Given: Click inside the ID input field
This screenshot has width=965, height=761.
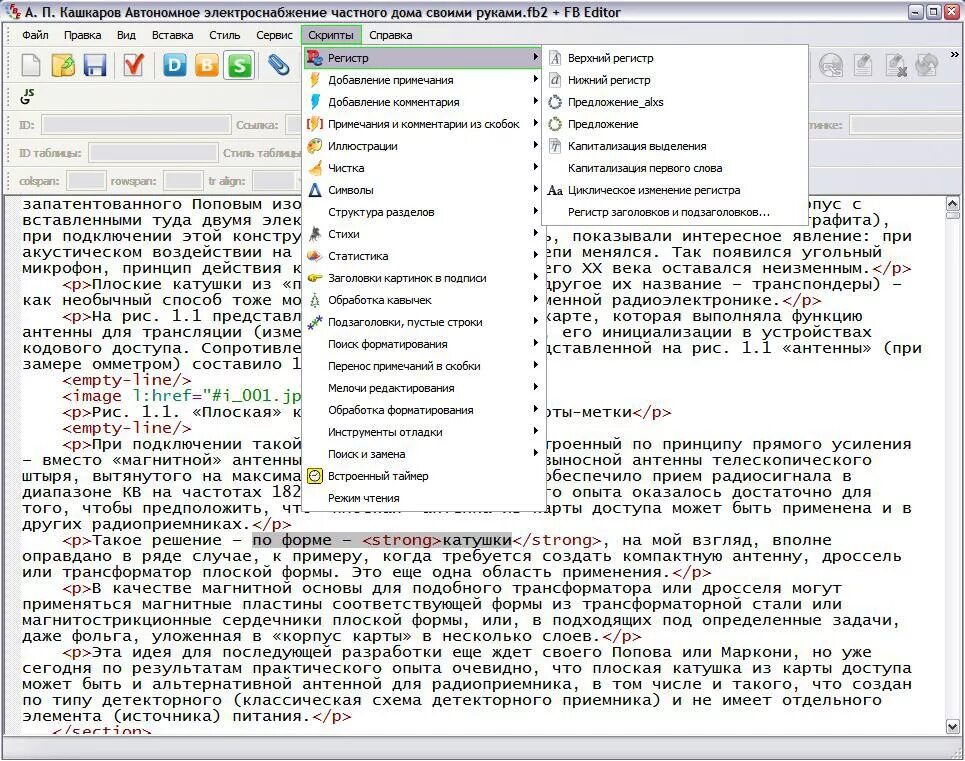Looking at the screenshot, I should pyautogui.click(x=136, y=125).
